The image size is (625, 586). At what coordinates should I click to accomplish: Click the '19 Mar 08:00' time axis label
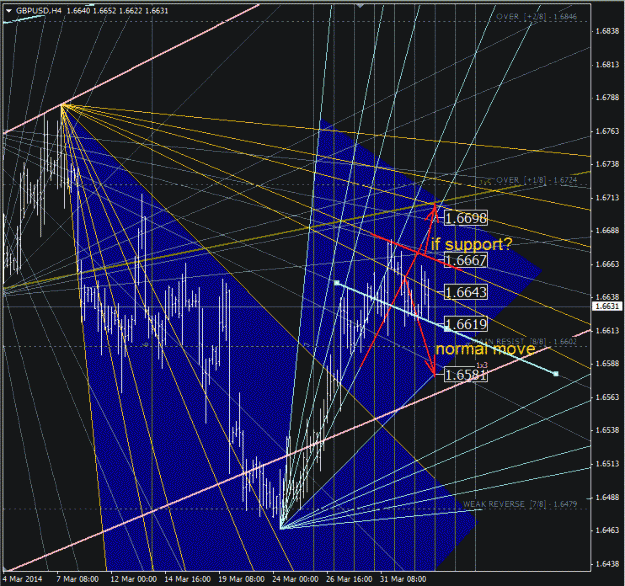click(x=242, y=579)
